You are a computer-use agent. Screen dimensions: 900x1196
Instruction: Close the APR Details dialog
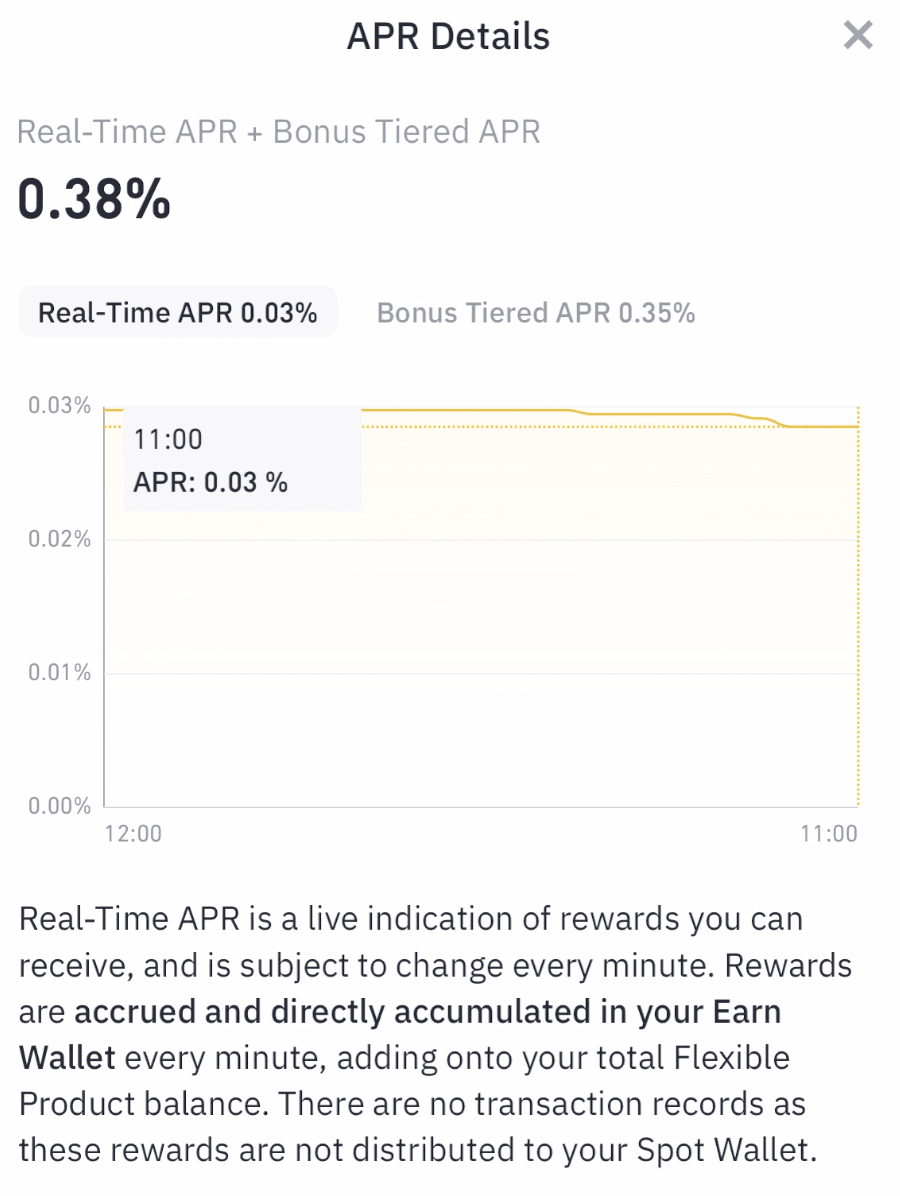[x=858, y=37]
